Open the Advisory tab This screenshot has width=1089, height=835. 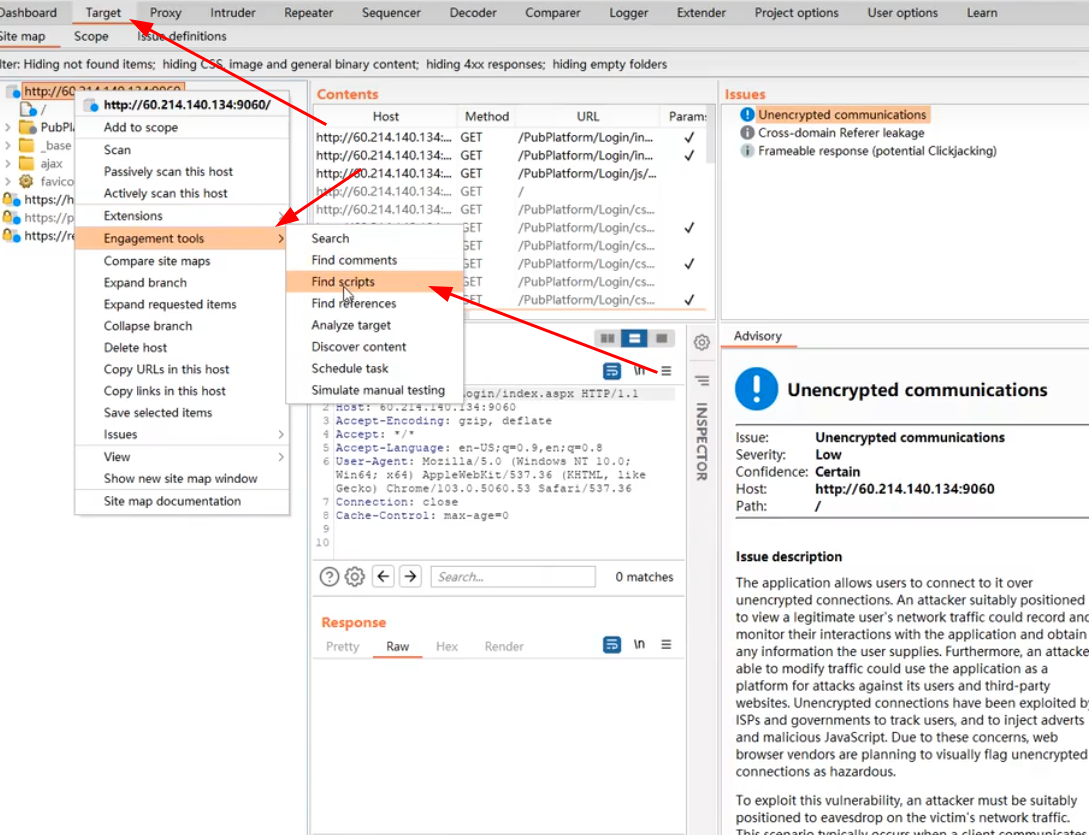click(x=758, y=336)
